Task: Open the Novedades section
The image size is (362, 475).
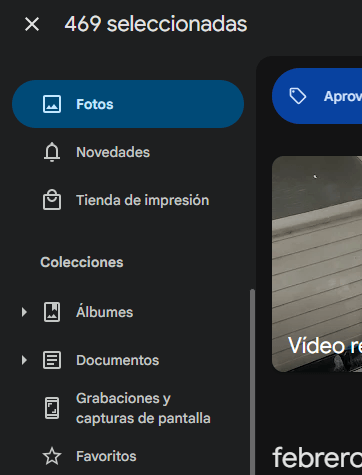Action: [x=128, y=152]
